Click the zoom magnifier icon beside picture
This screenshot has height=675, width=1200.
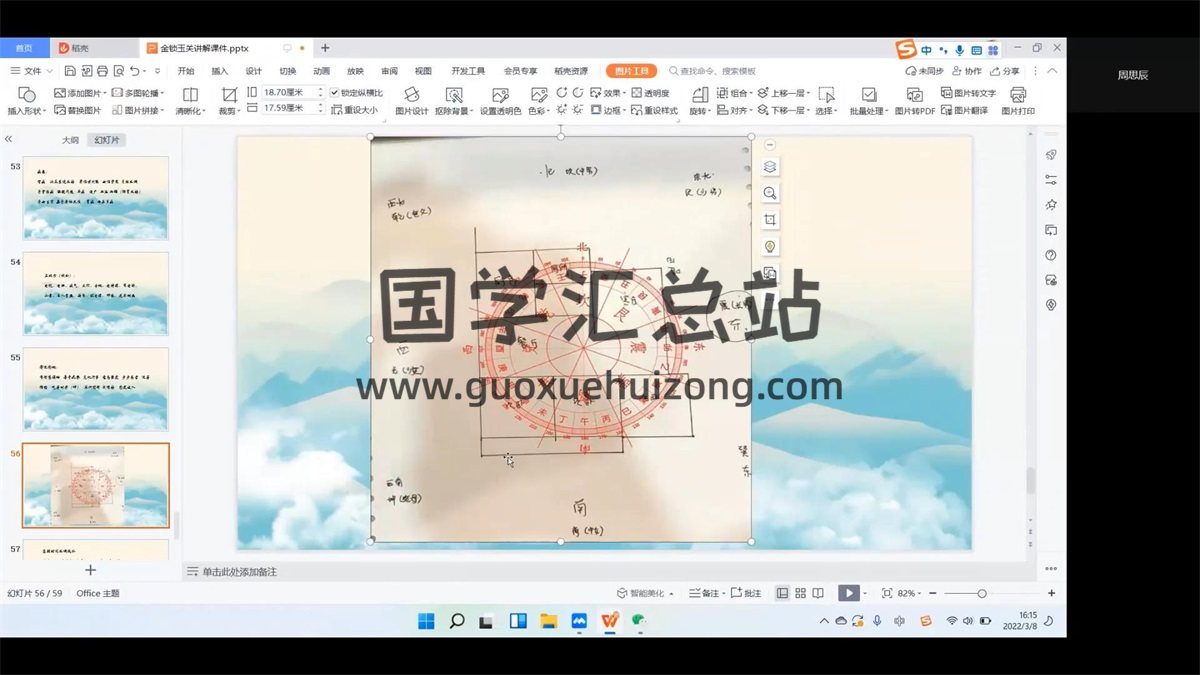point(770,193)
